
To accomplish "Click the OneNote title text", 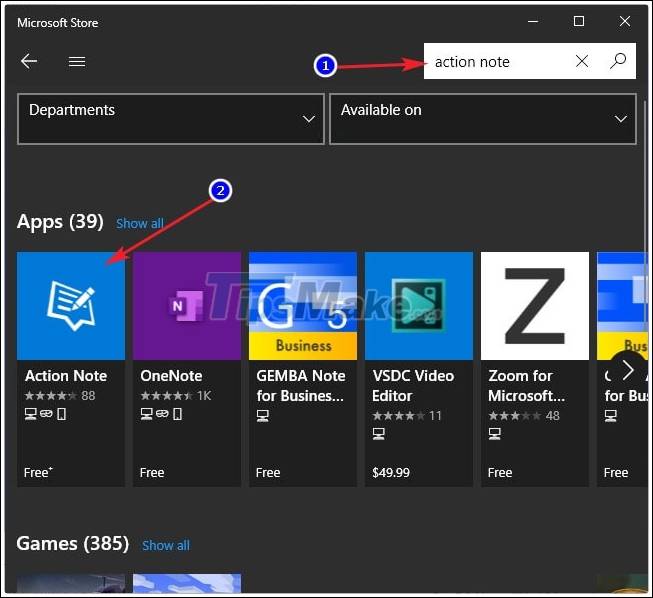I will point(171,376).
